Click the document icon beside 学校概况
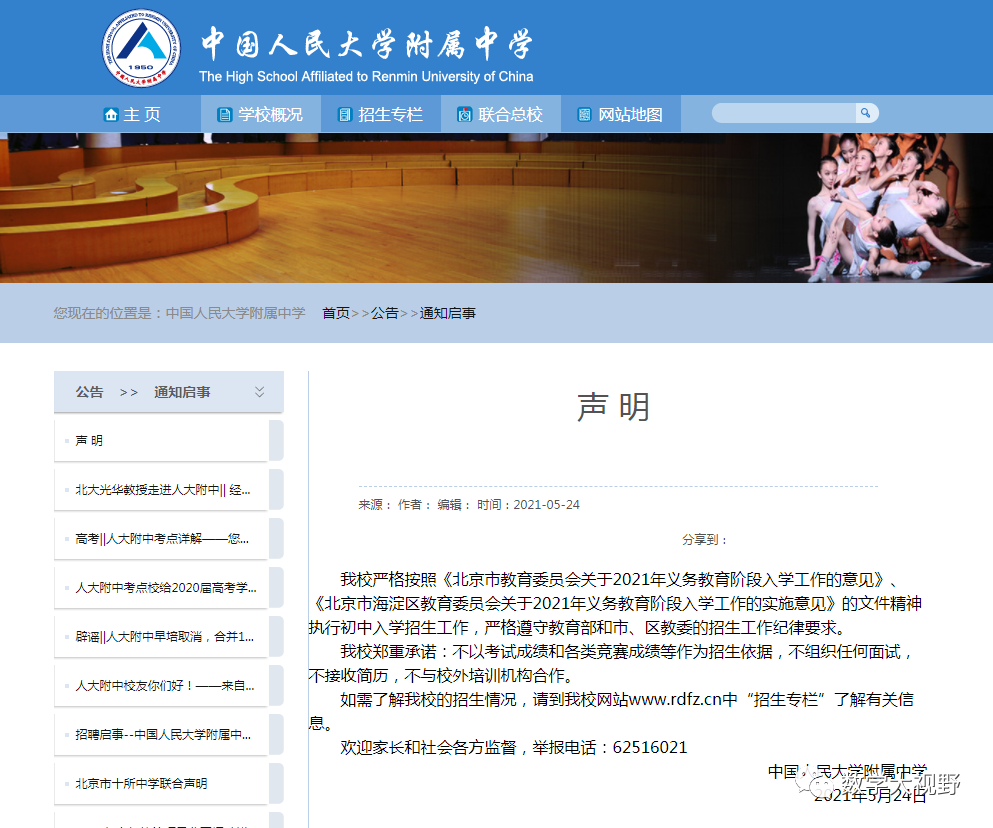This screenshot has width=993, height=828. coord(224,115)
